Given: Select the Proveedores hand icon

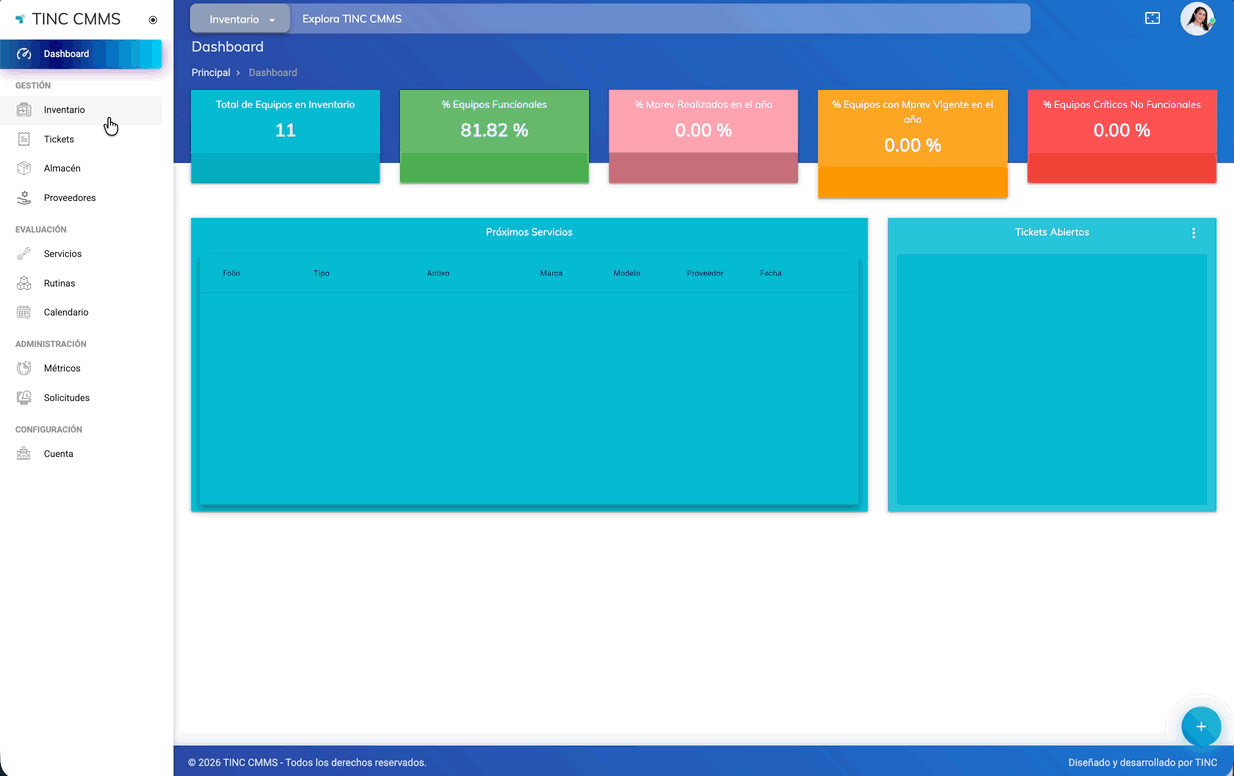Looking at the screenshot, I should [x=24, y=198].
